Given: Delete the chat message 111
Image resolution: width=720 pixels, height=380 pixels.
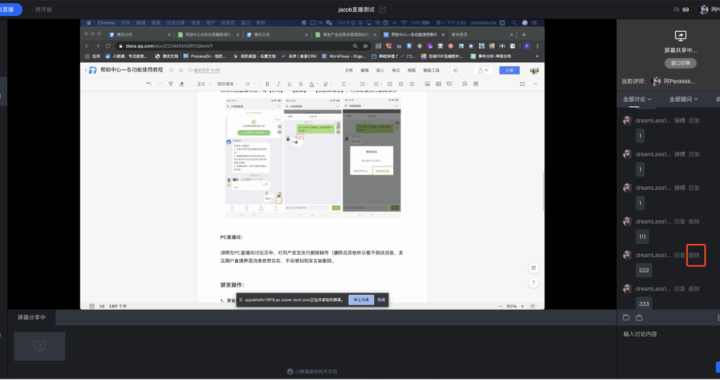Looking at the screenshot, I should coord(694,222).
